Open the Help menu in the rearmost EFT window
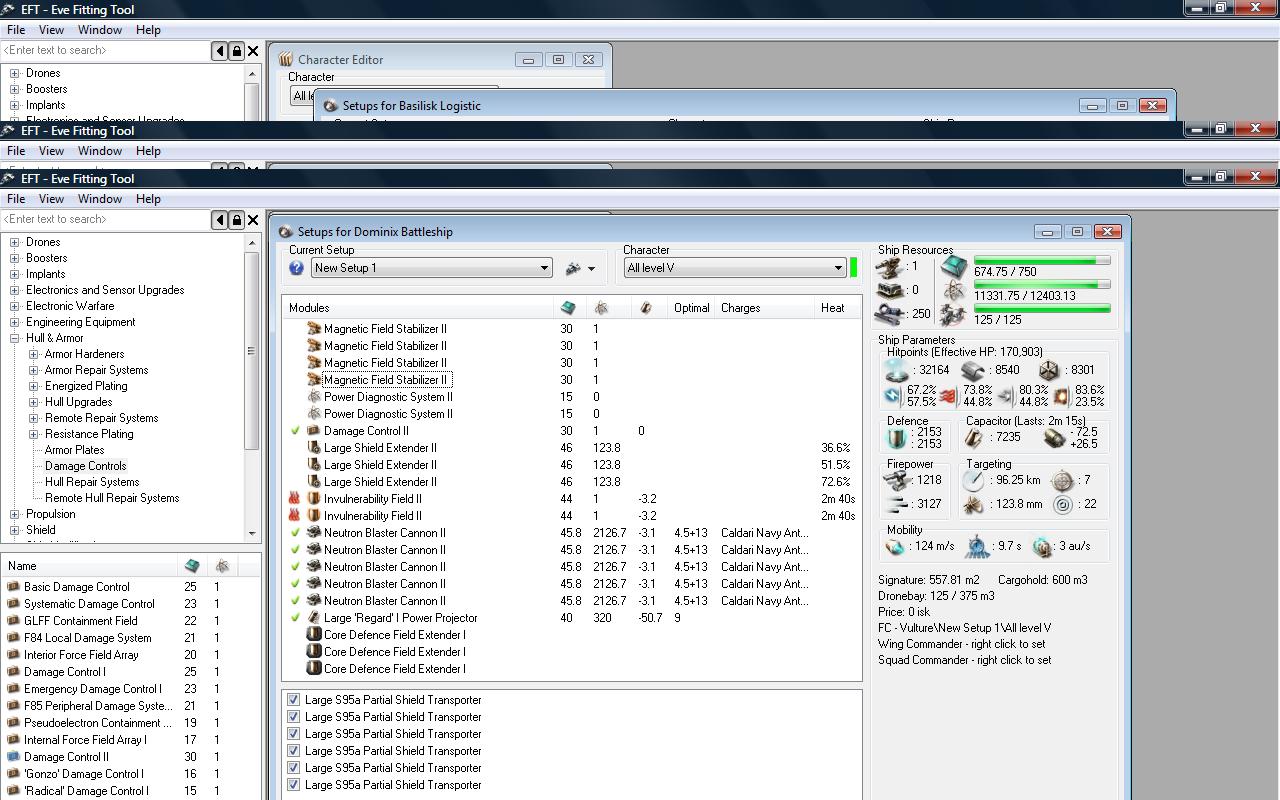 148,30
